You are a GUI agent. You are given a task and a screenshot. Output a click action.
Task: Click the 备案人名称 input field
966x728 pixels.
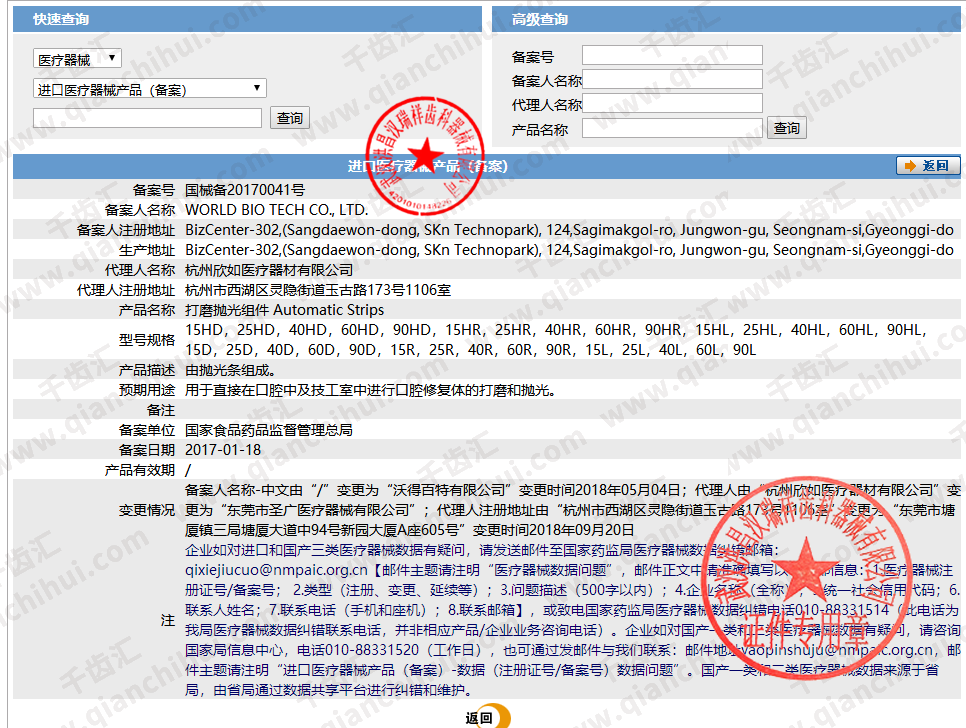click(x=672, y=80)
